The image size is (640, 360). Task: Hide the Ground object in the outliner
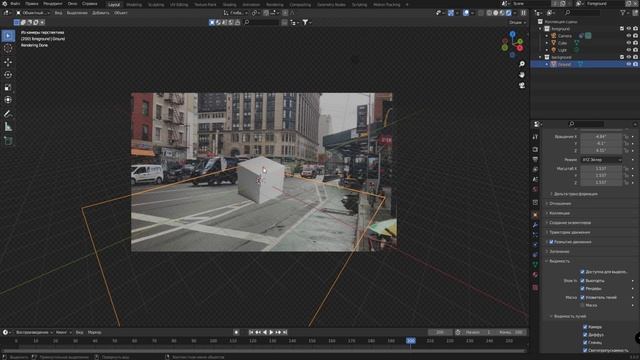pos(629,64)
